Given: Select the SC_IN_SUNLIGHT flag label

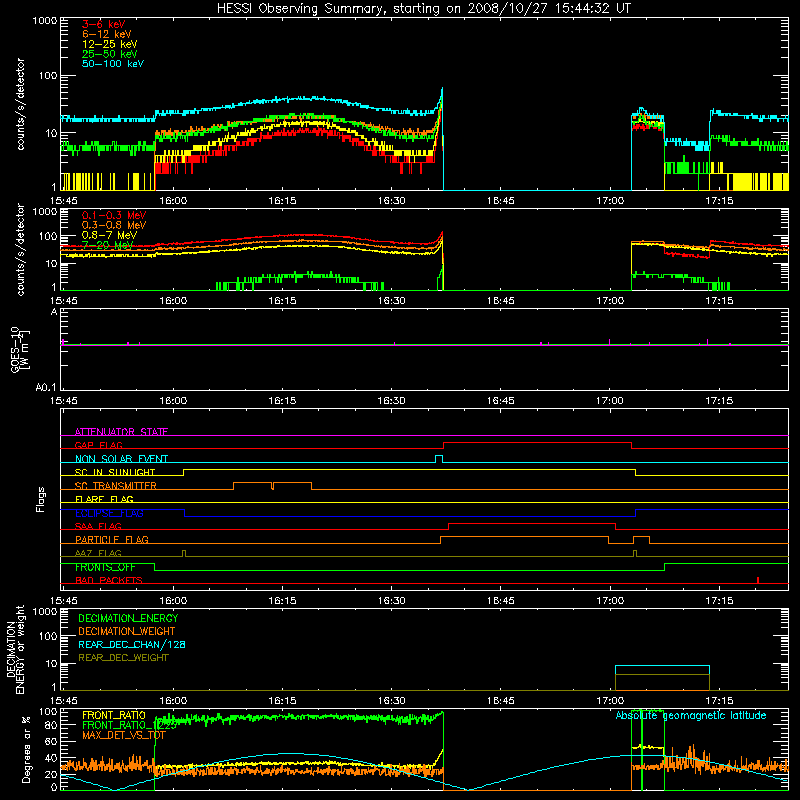Looking at the screenshot, I should pyautogui.click(x=115, y=472).
